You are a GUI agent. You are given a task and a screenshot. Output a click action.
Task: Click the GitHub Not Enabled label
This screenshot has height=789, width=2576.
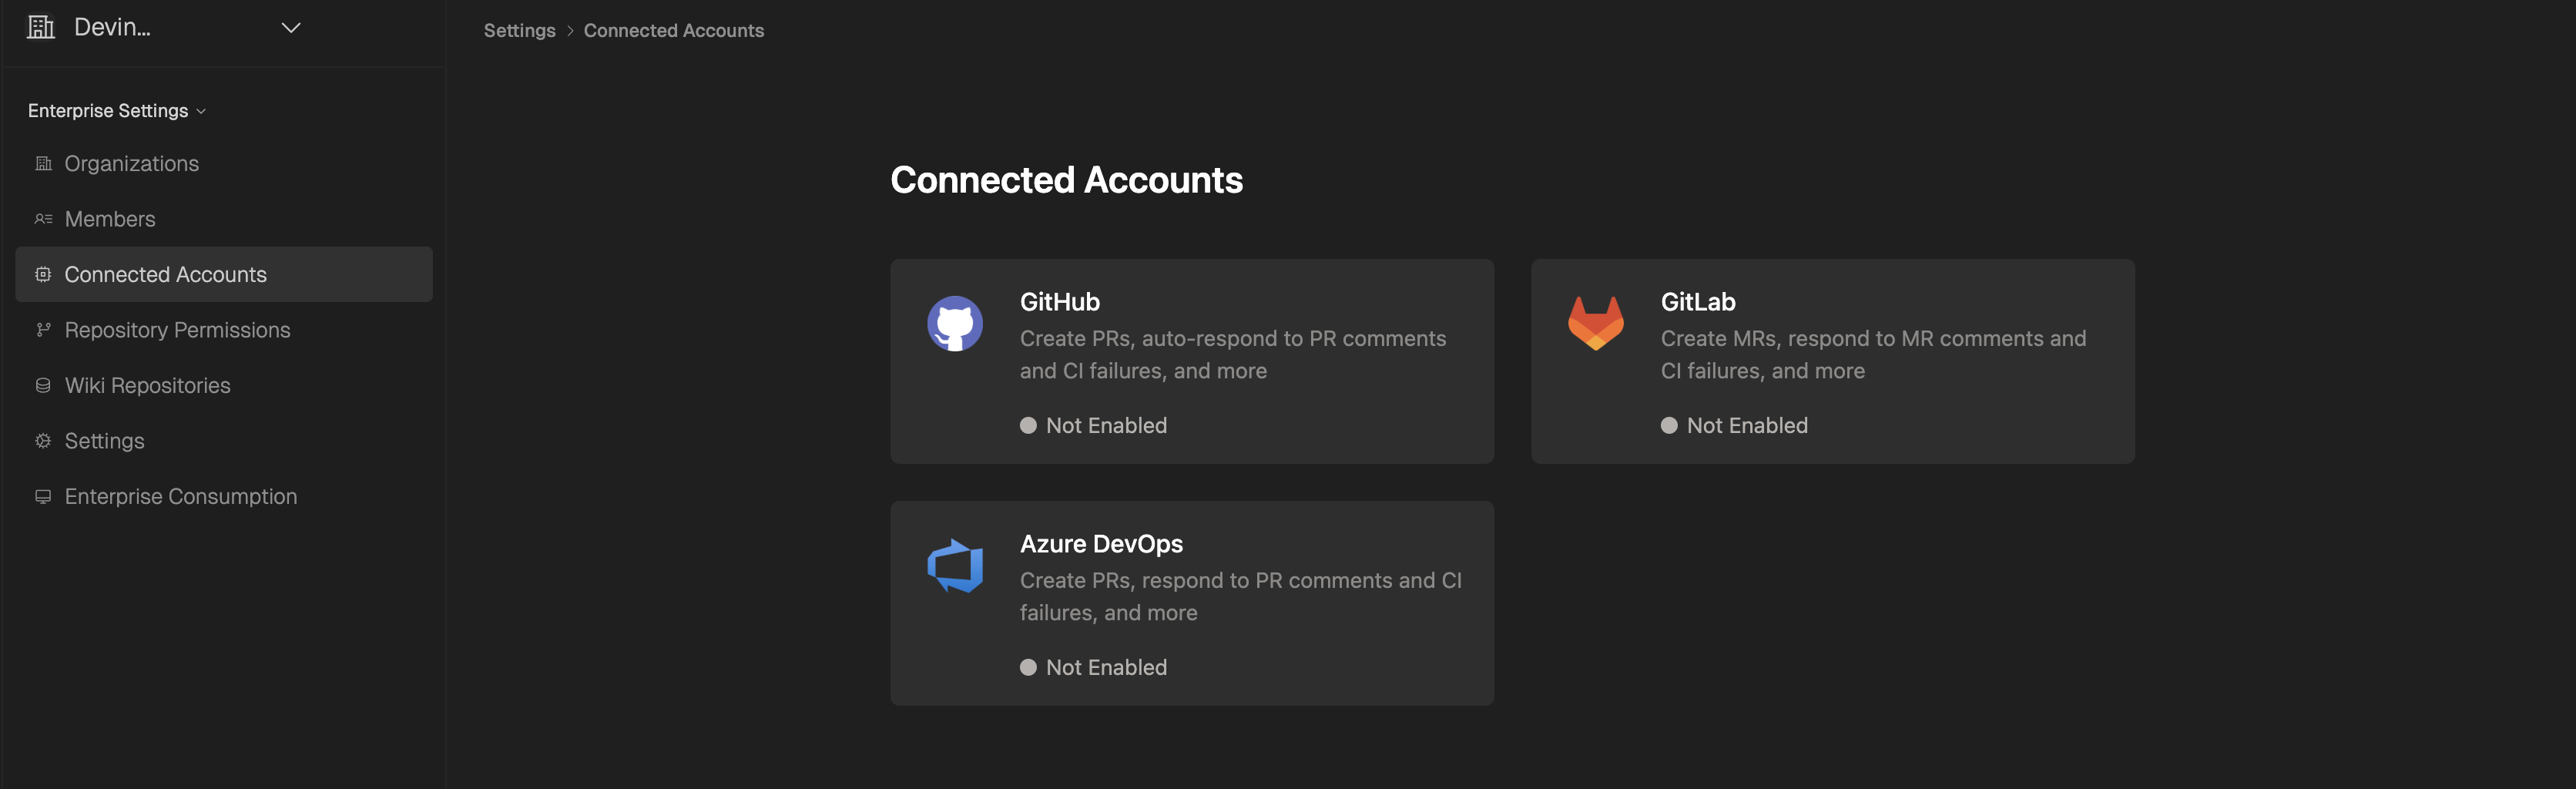(x=1106, y=426)
